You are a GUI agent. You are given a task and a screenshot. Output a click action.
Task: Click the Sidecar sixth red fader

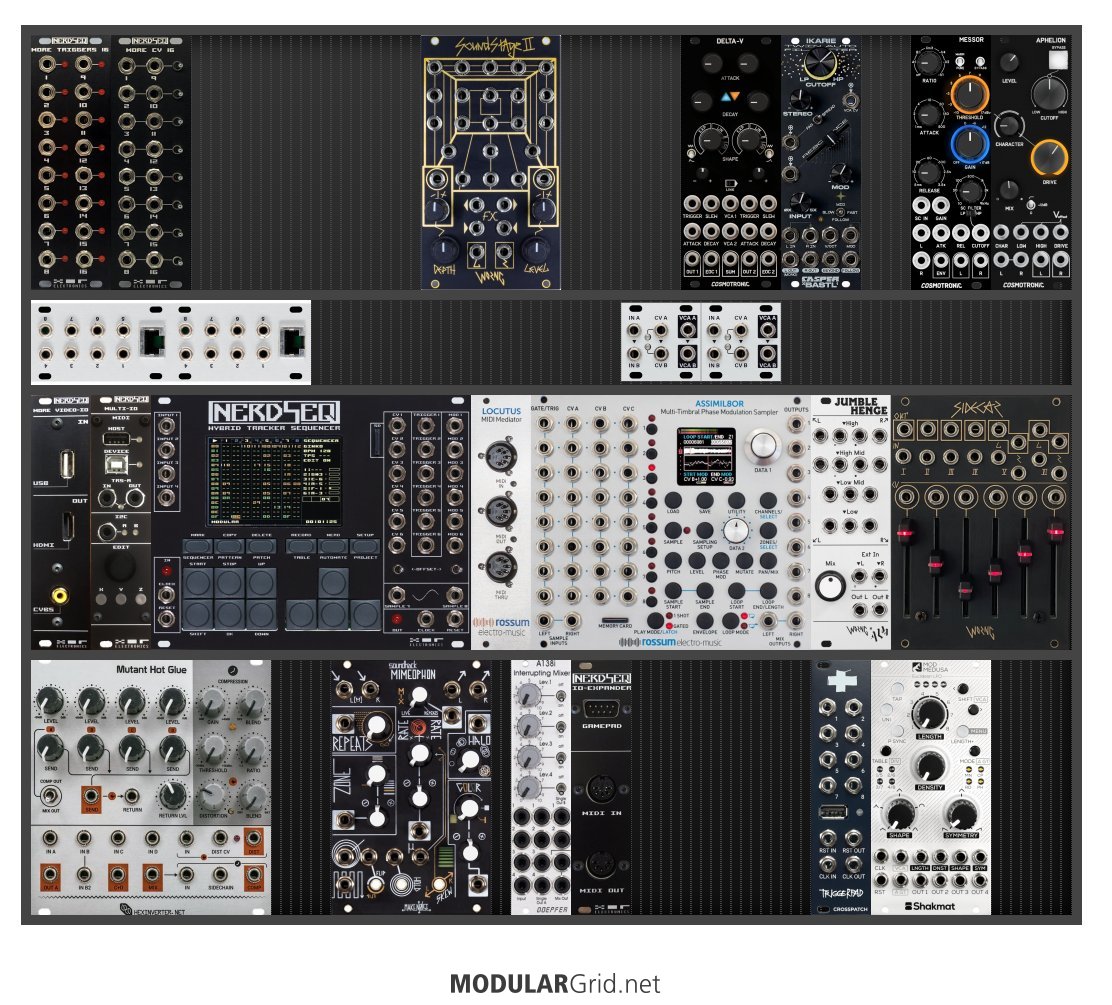pos(1056,530)
